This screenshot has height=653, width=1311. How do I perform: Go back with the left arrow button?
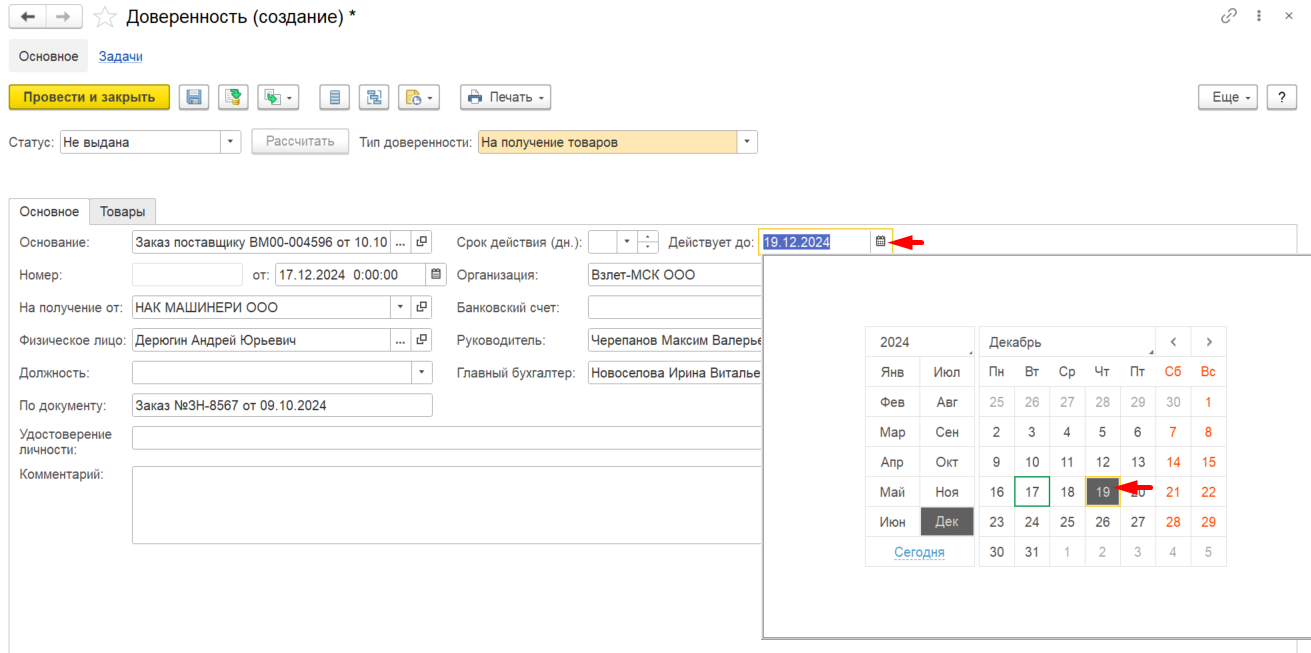coord(27,16)
